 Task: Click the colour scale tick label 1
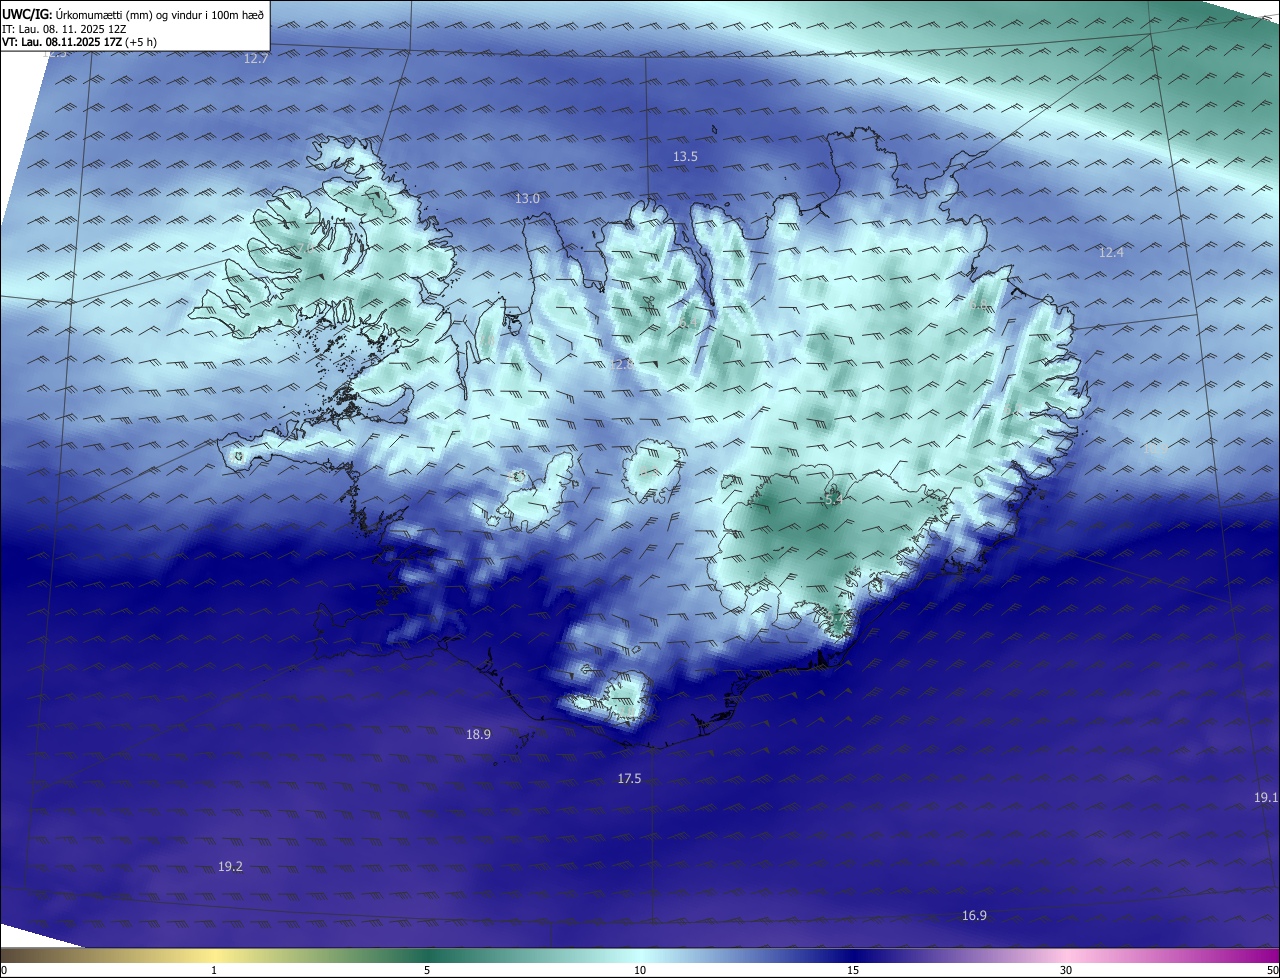coord(214,970)
